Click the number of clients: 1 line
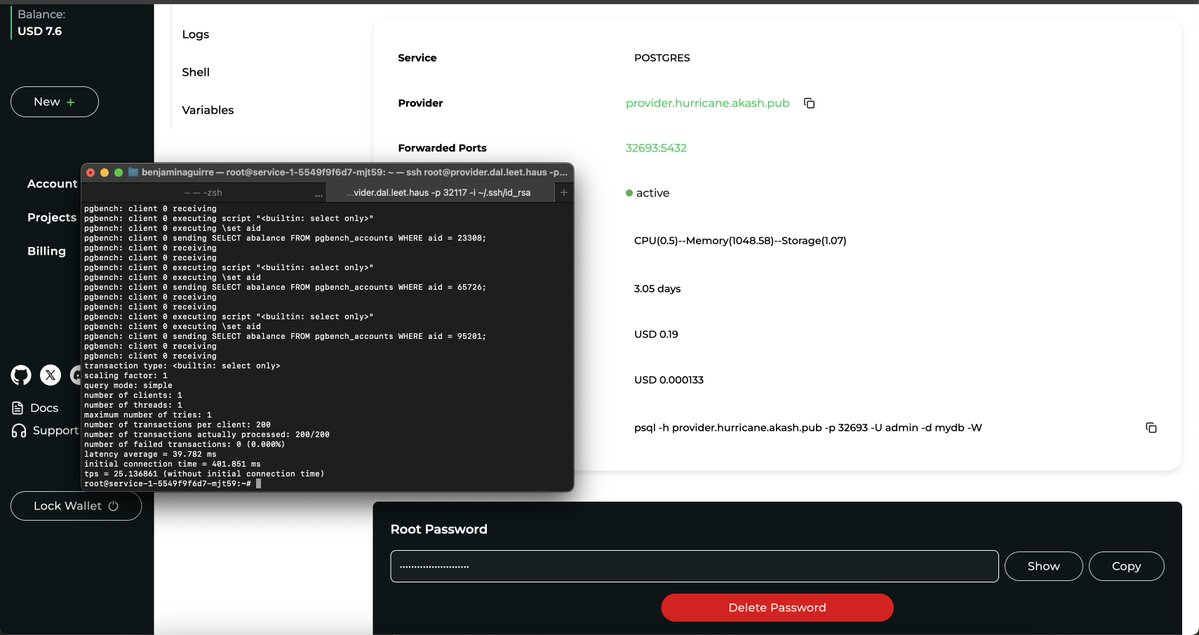 coord(133,396)
